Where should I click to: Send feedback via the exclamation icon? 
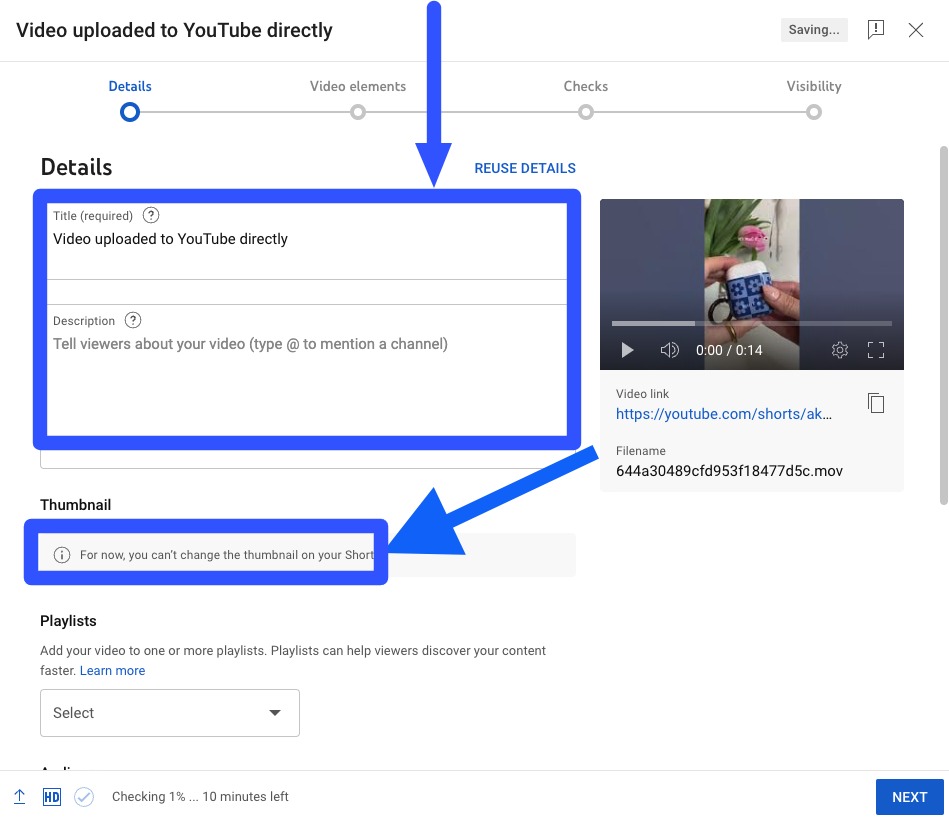coord(876,29)
